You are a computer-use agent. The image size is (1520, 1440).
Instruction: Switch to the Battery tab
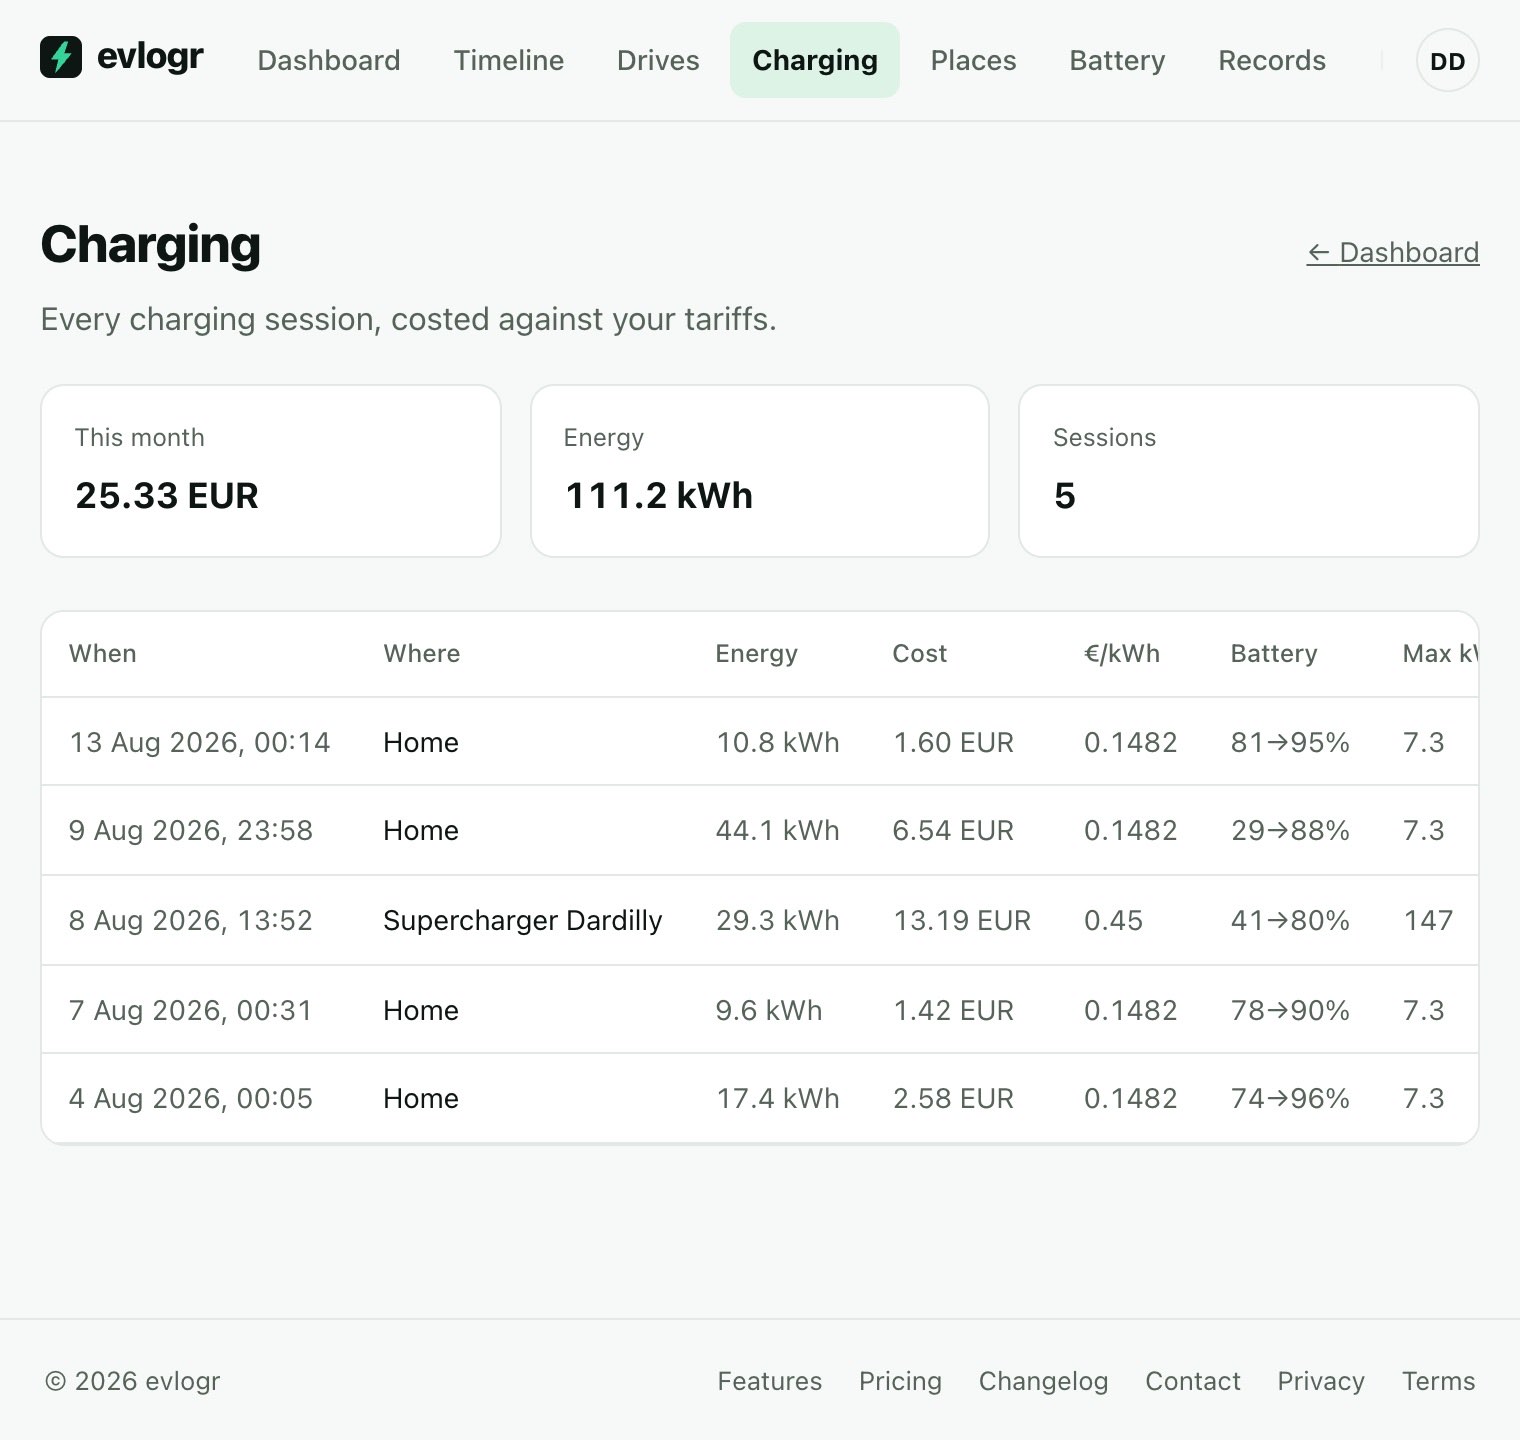(x=1117, y=60)
